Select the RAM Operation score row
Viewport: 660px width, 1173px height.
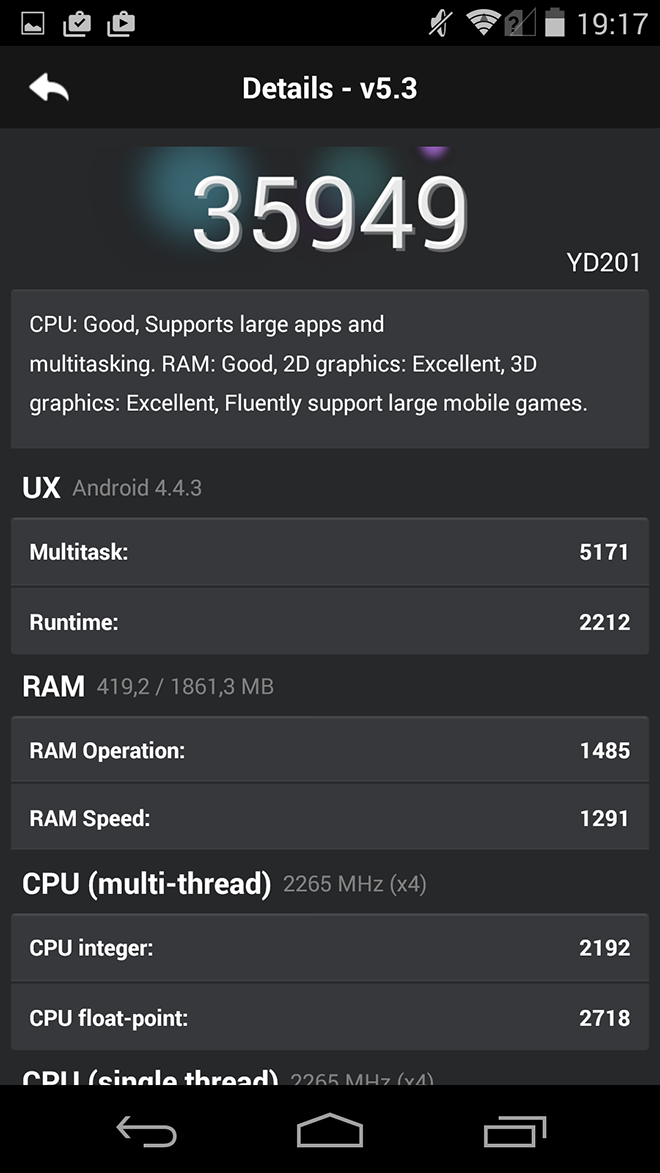(329, 750)
